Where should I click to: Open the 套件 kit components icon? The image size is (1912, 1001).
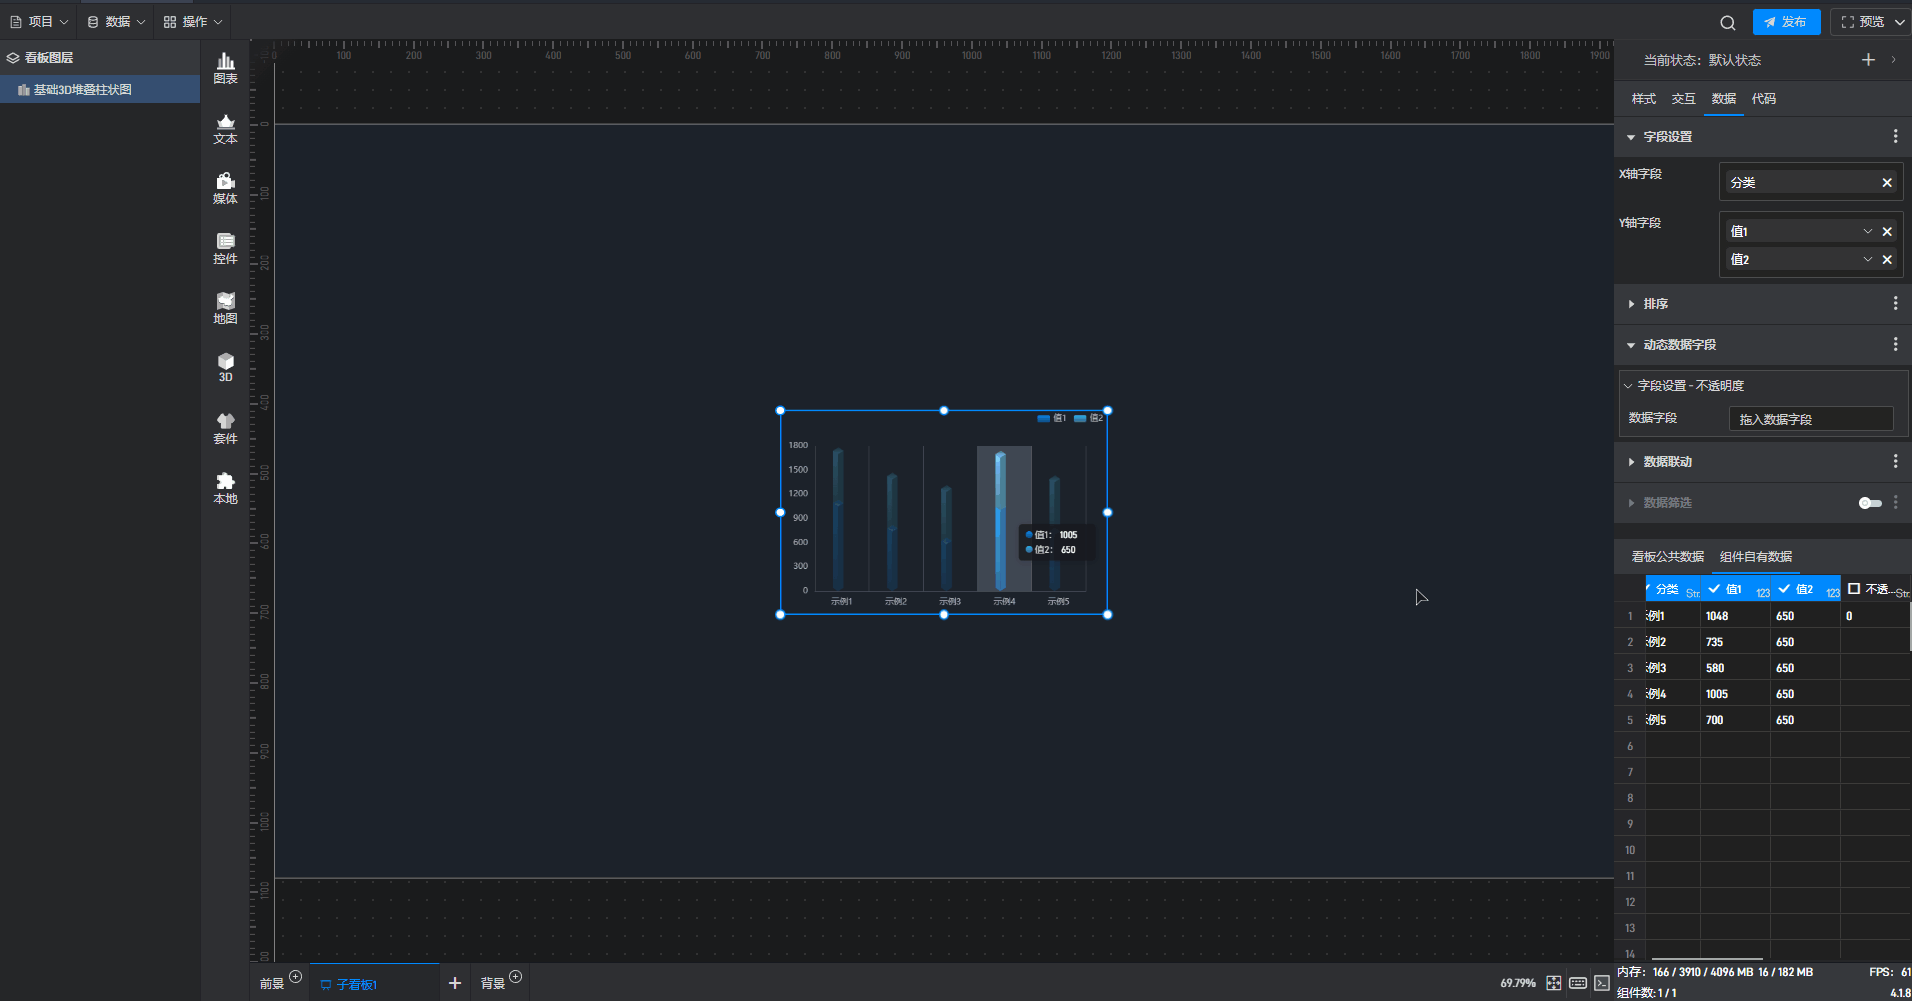click(225, 428)
